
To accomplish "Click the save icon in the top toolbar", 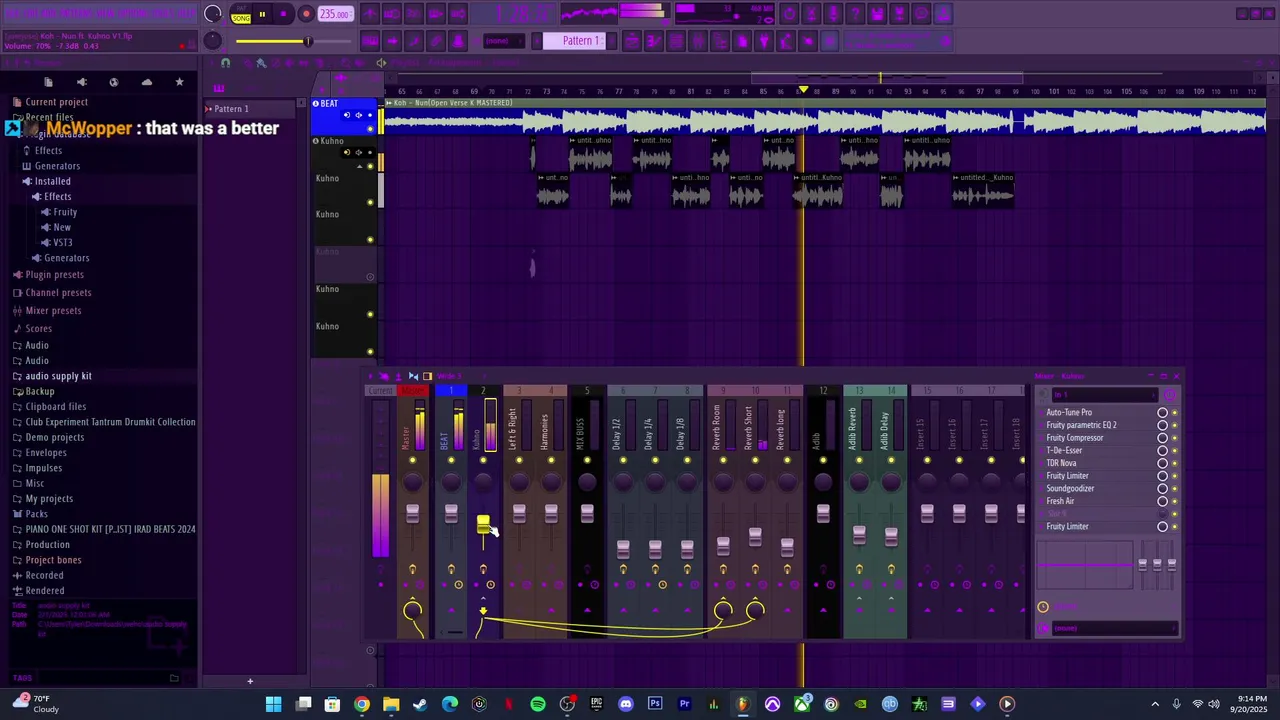I will click(878, 14).
